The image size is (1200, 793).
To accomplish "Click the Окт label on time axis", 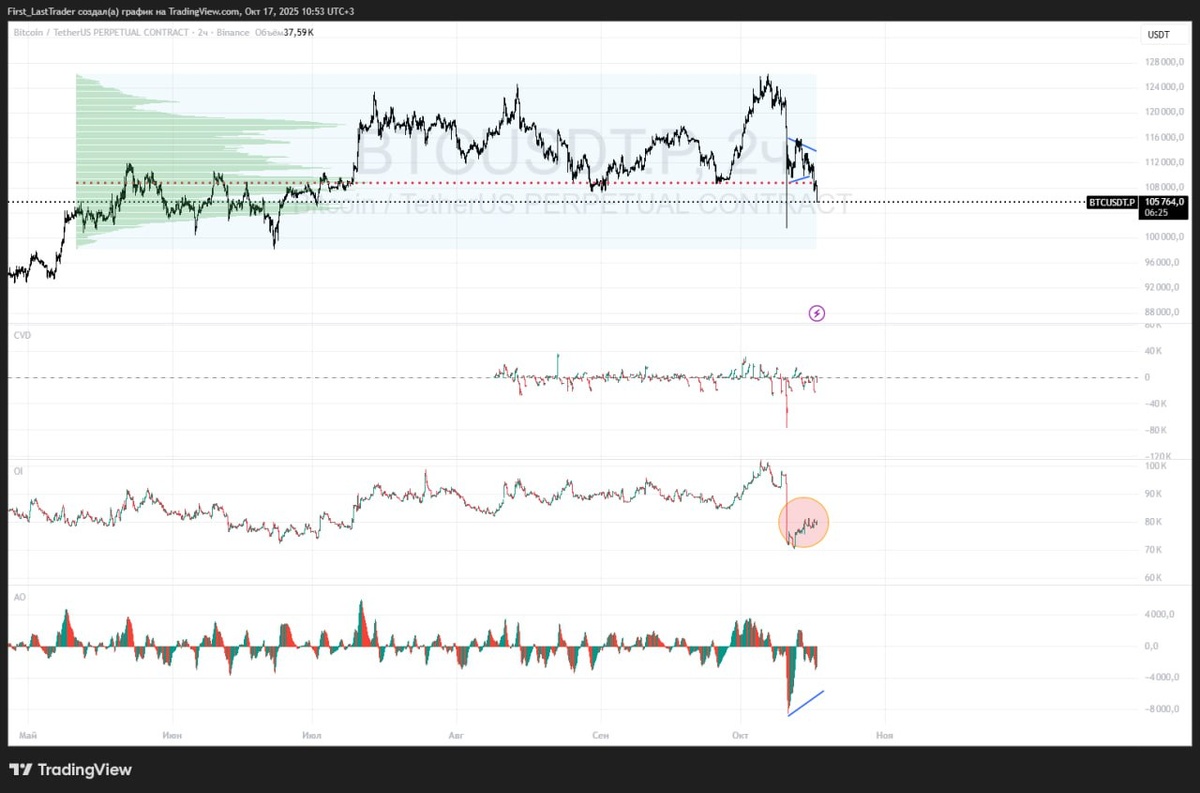I will [741, 735].
